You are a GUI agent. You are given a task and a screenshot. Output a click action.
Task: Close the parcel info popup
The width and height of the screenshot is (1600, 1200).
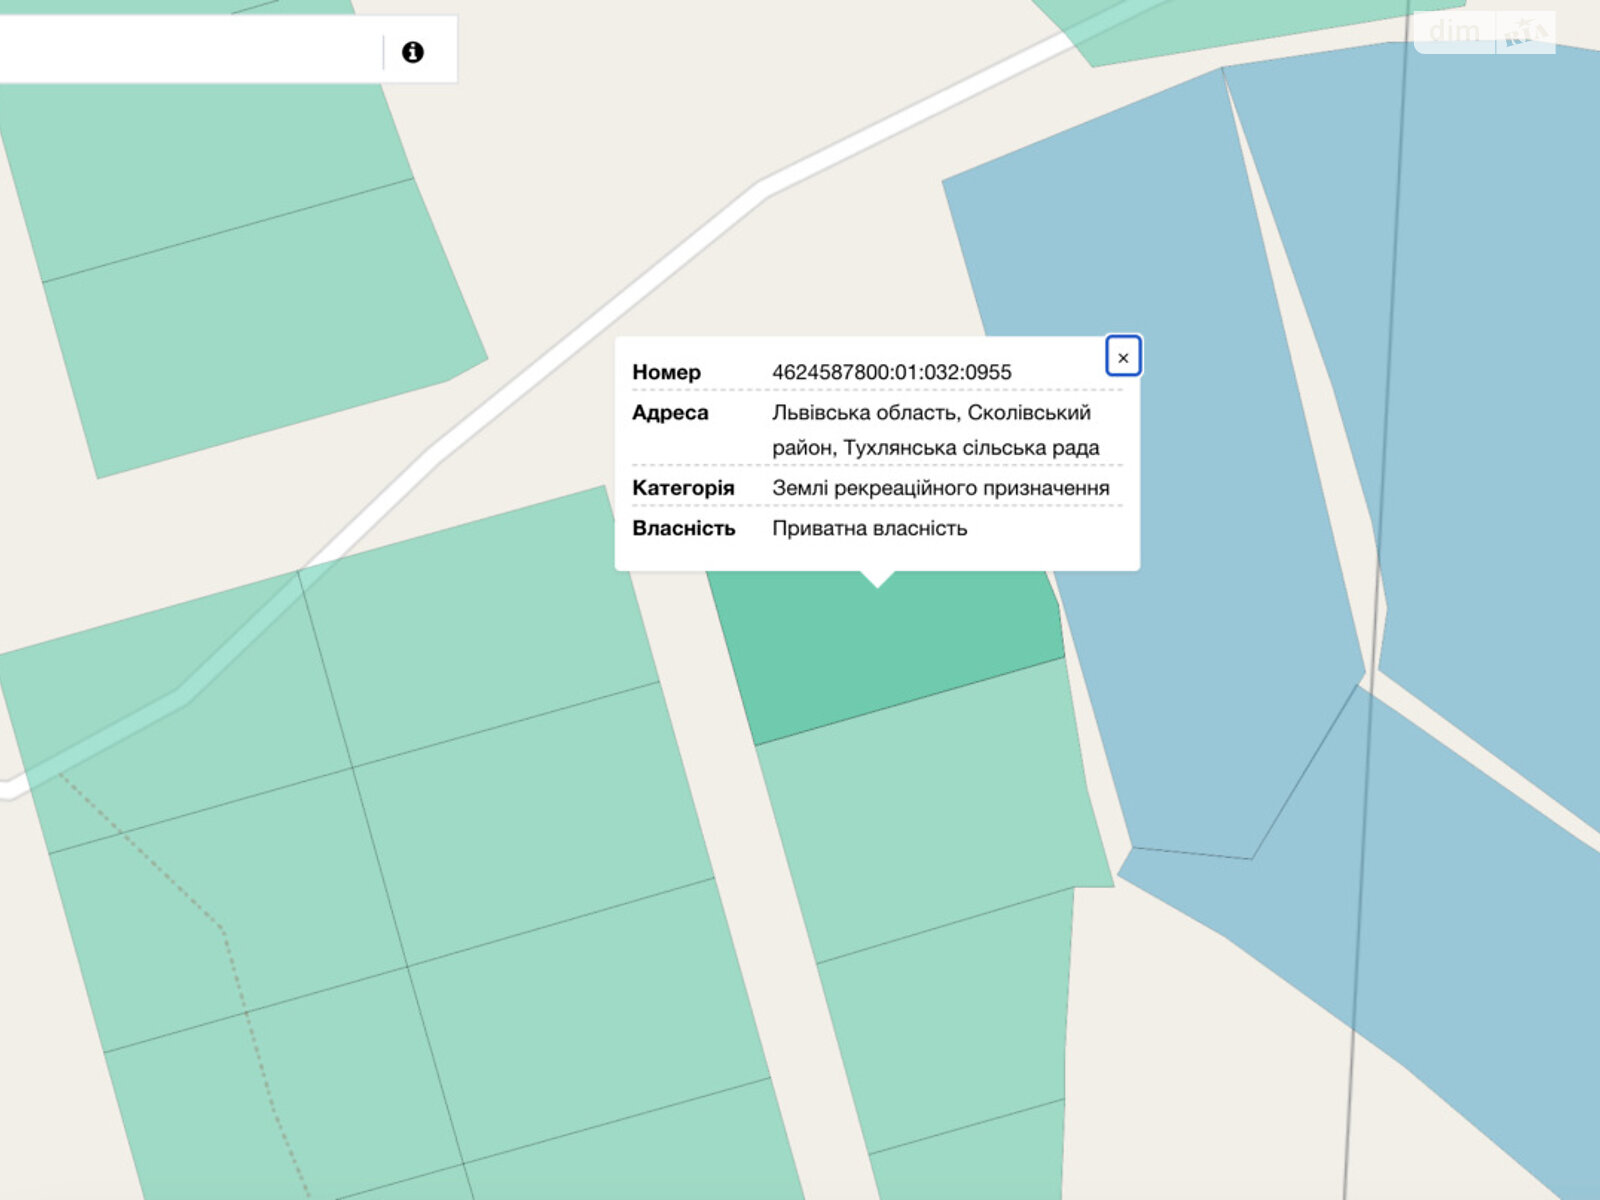1123,357
